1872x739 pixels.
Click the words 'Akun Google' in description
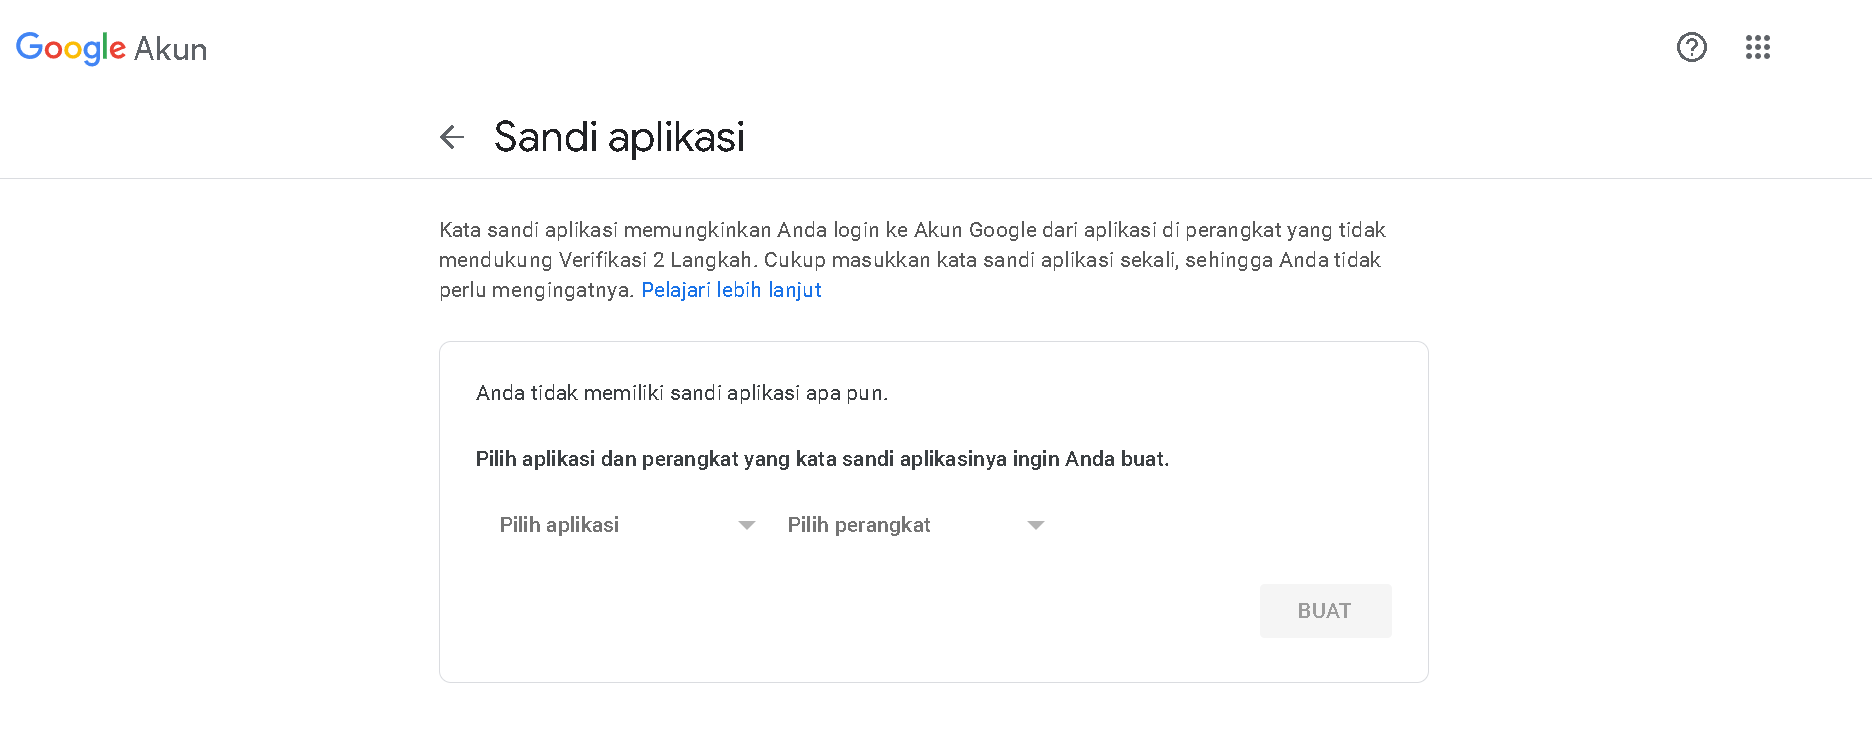[975, 230]
